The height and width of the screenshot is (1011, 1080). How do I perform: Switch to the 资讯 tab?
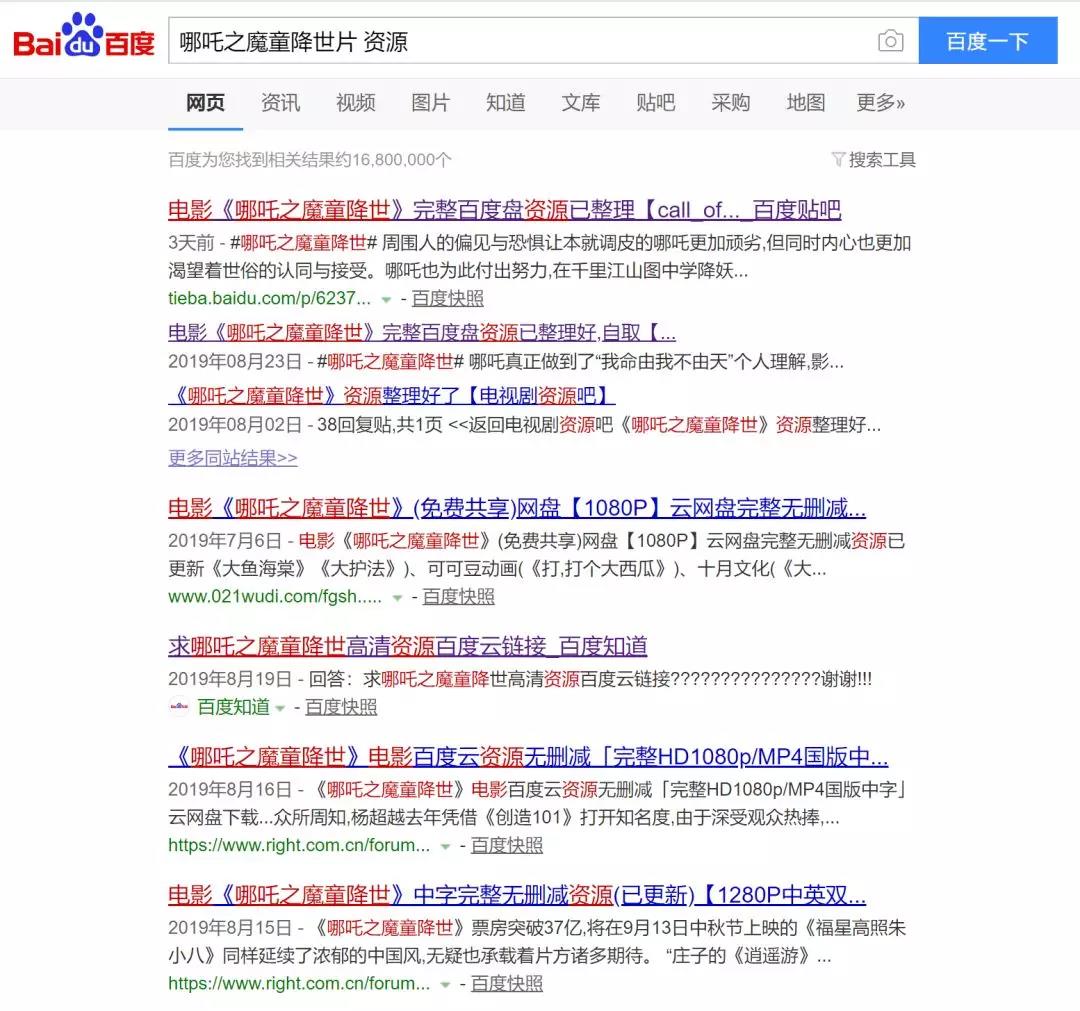point(280,103)
